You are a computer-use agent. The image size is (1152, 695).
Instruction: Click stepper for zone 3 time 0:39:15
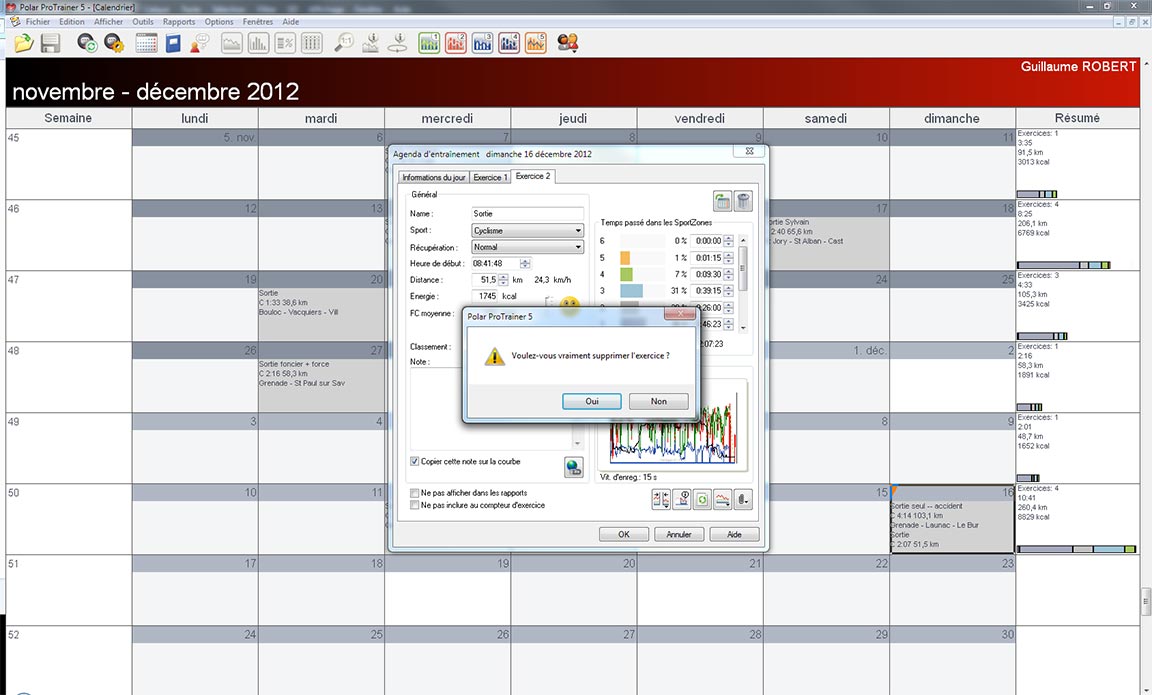(728, 291)
